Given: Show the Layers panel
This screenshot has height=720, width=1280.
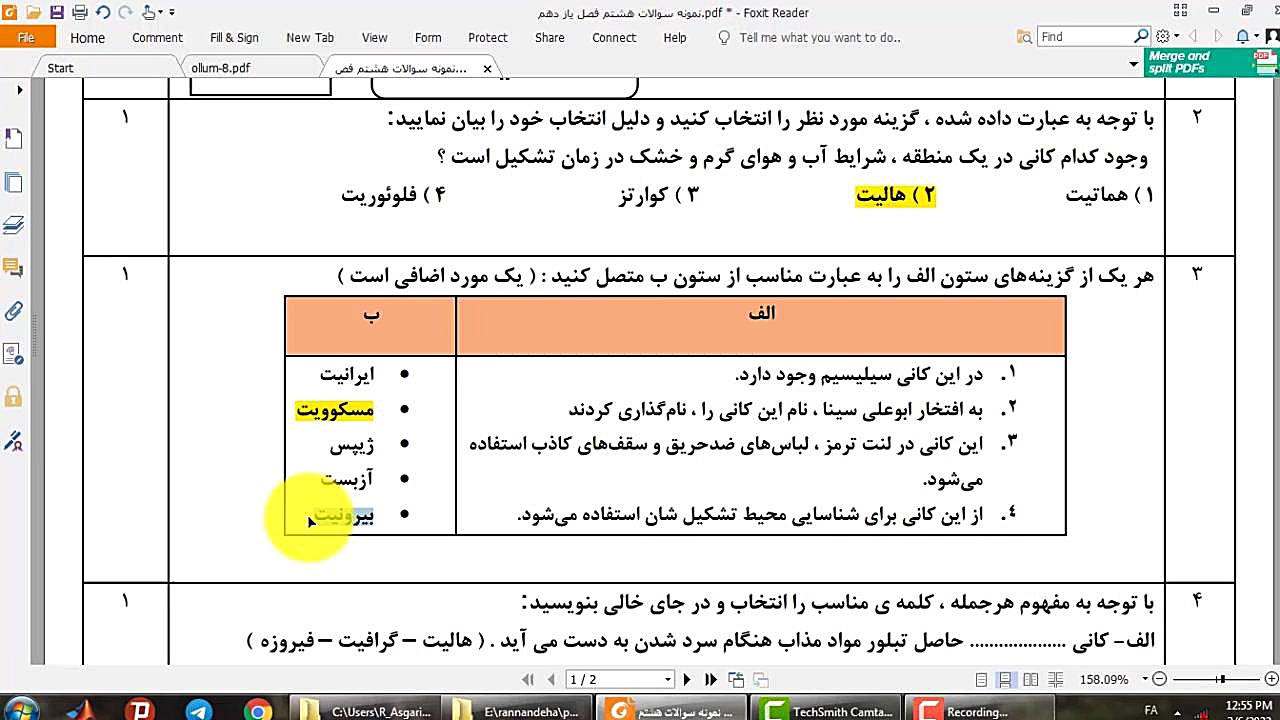Looking at the screenshot, I should tap(13, 224).
